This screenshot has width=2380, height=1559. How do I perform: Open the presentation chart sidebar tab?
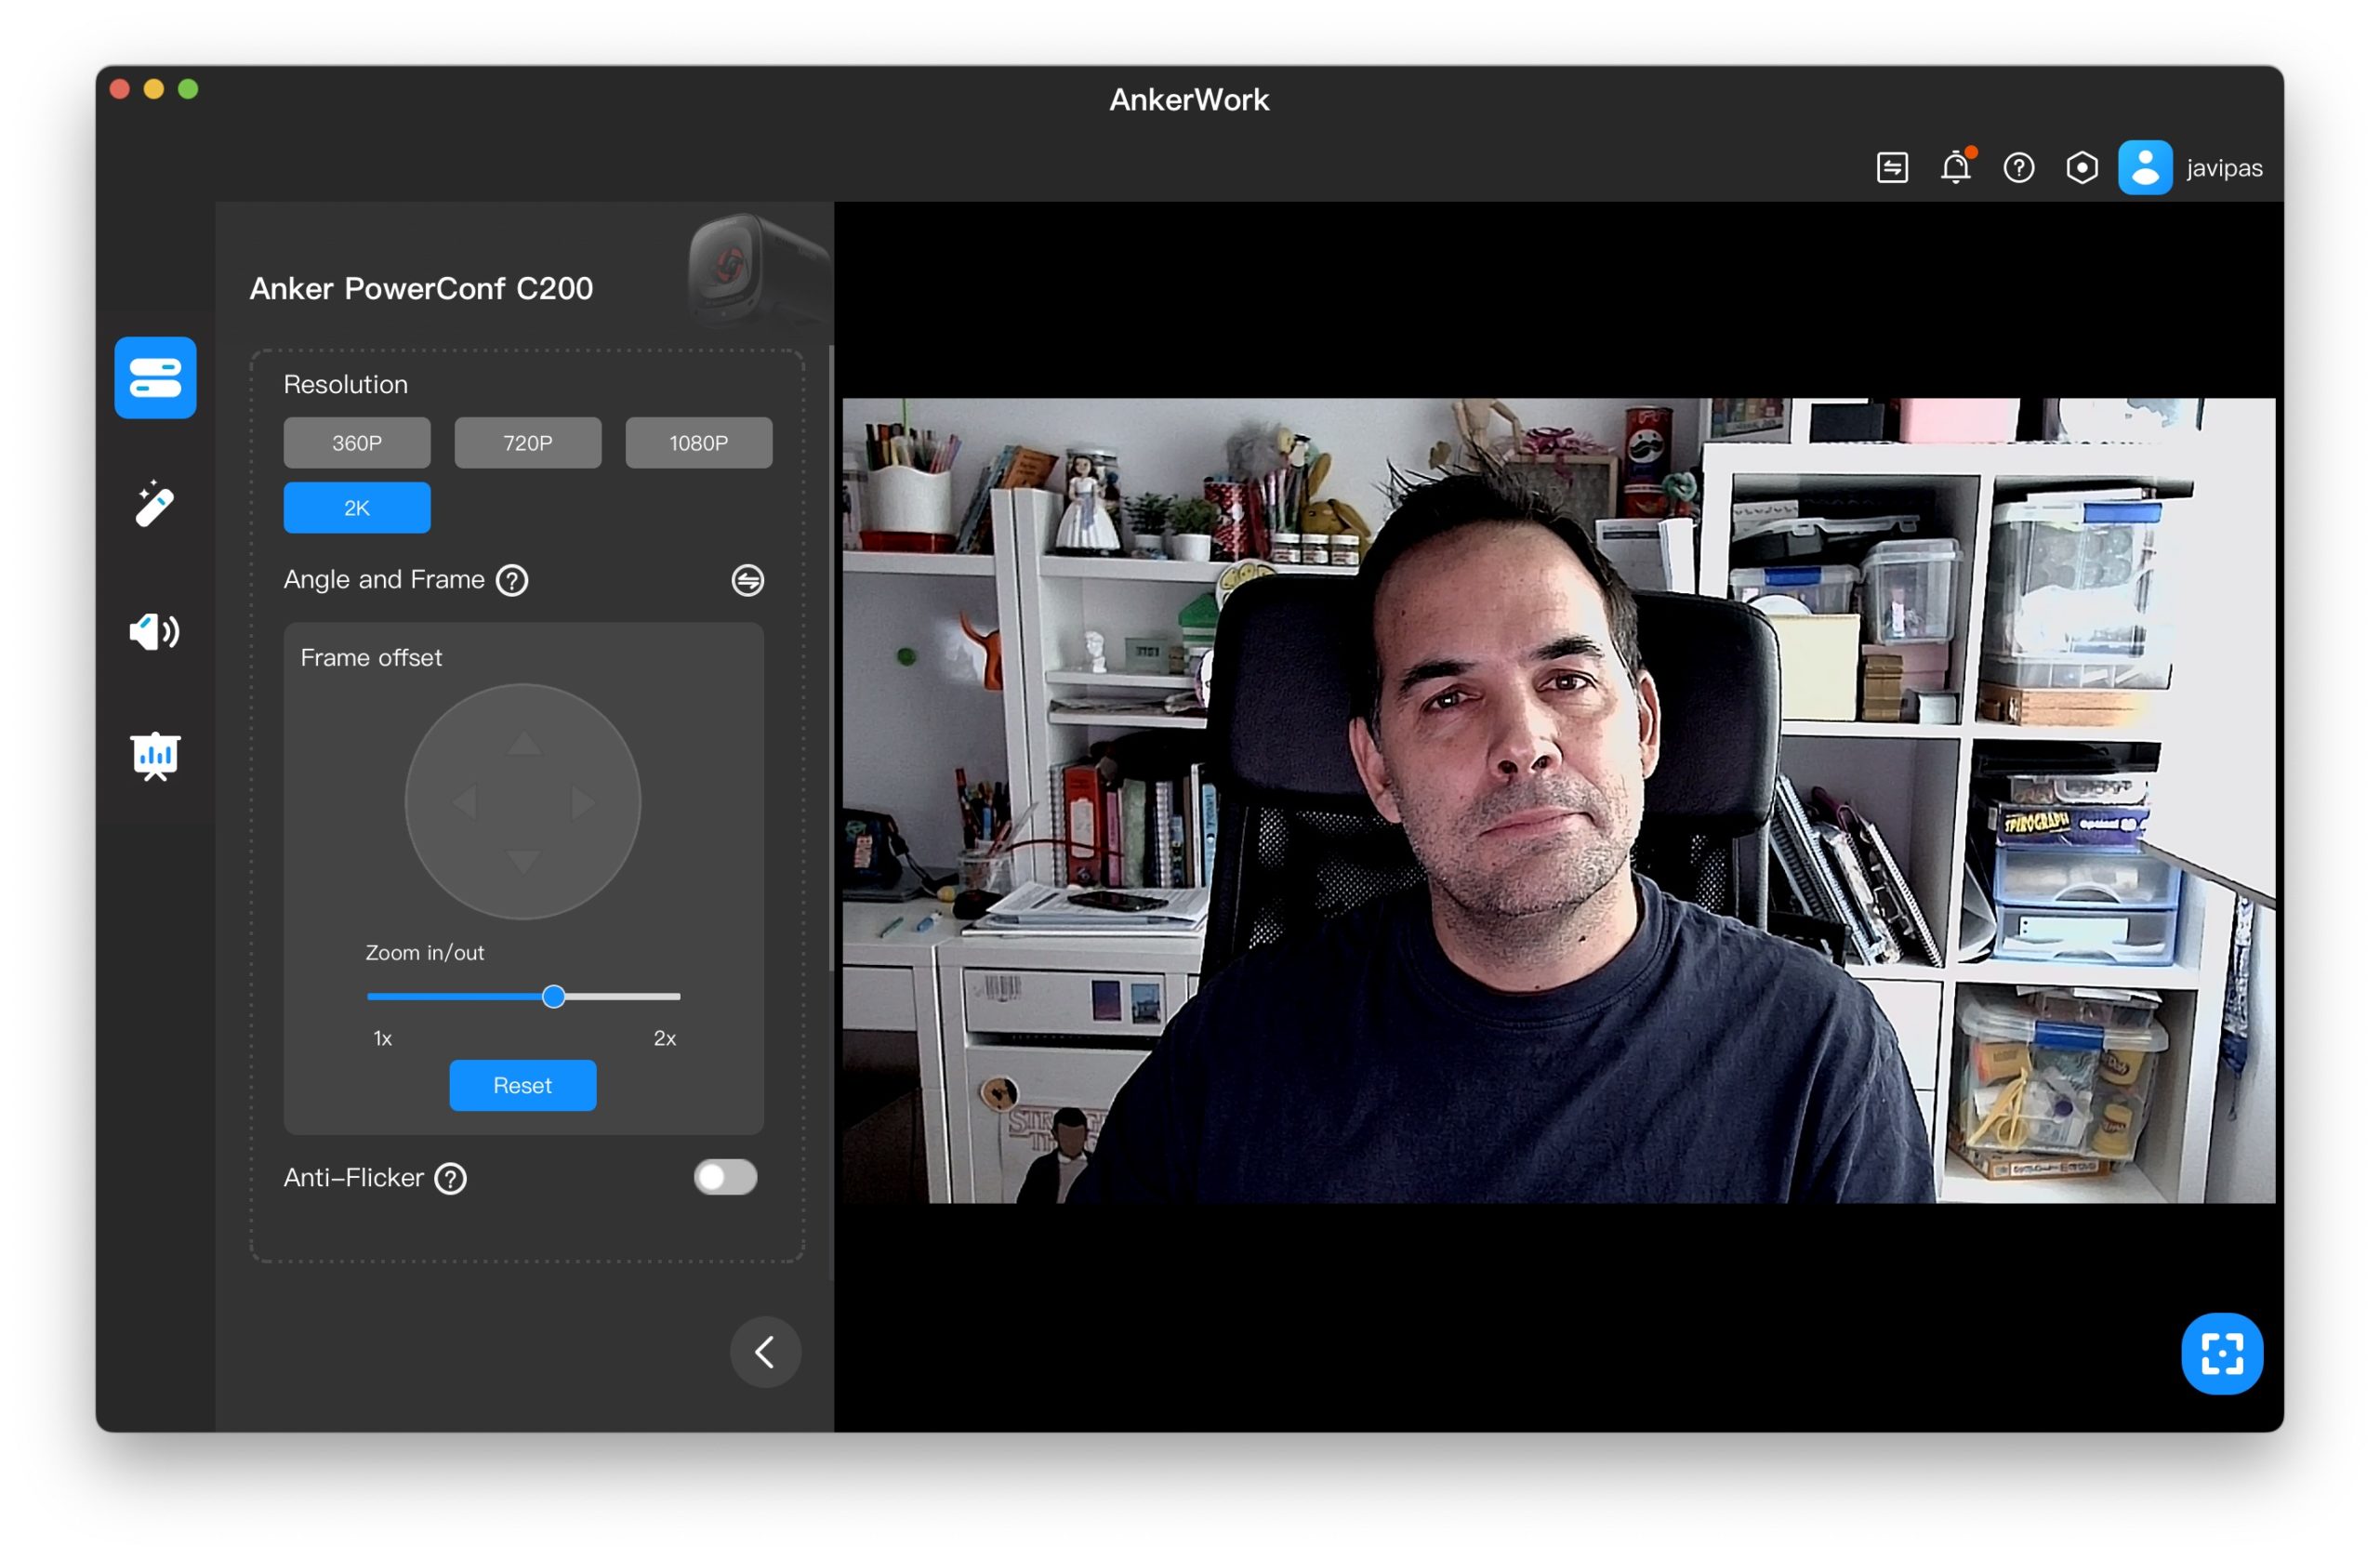(x=155, y=756)
